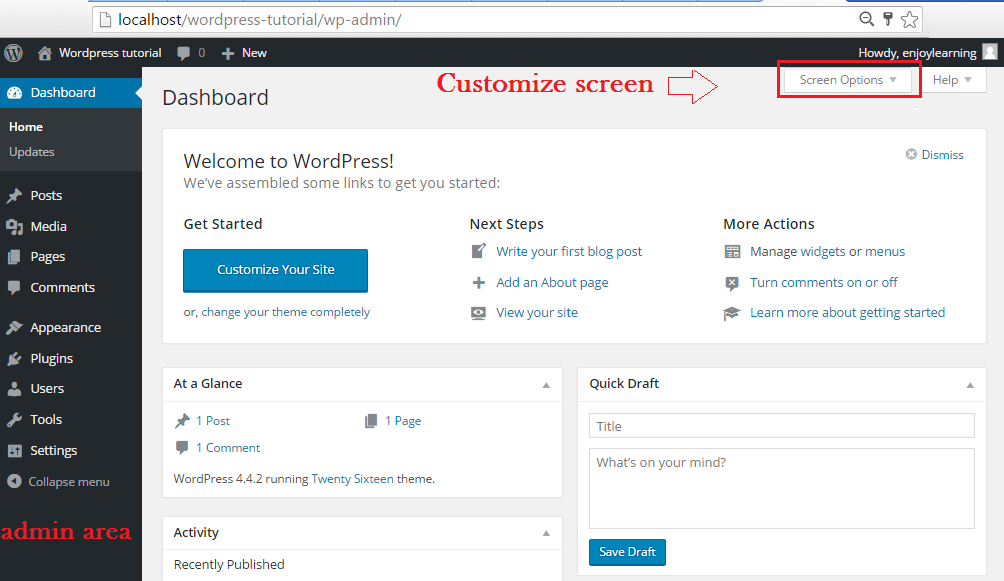Click the Dismiss link in welcome panel
Image resolution: width=1004 pixels, height=581 pixels.
pyautogui.click(x=943, y=155)
